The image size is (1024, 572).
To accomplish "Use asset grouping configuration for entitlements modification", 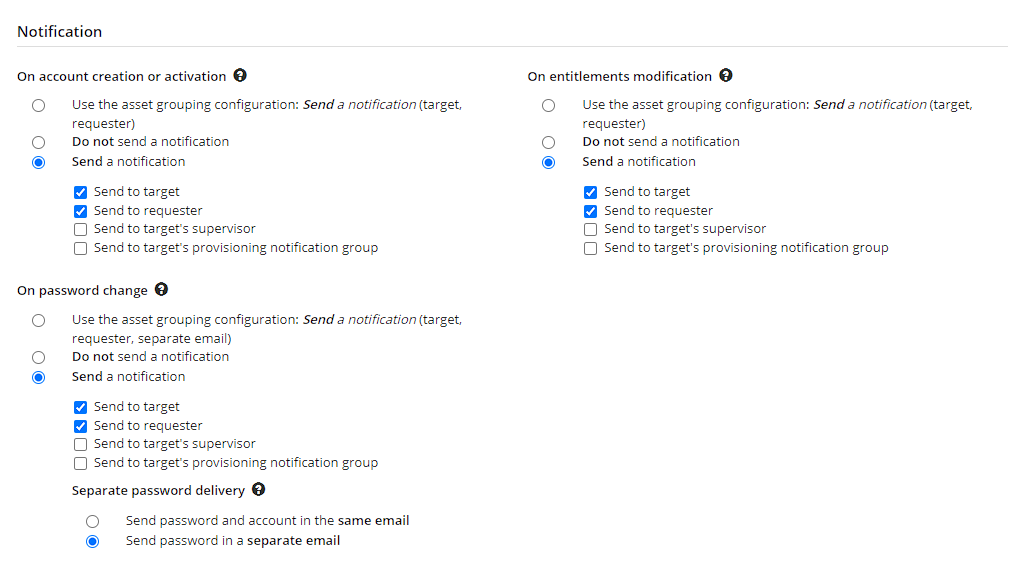I will (x=549, y=105).
